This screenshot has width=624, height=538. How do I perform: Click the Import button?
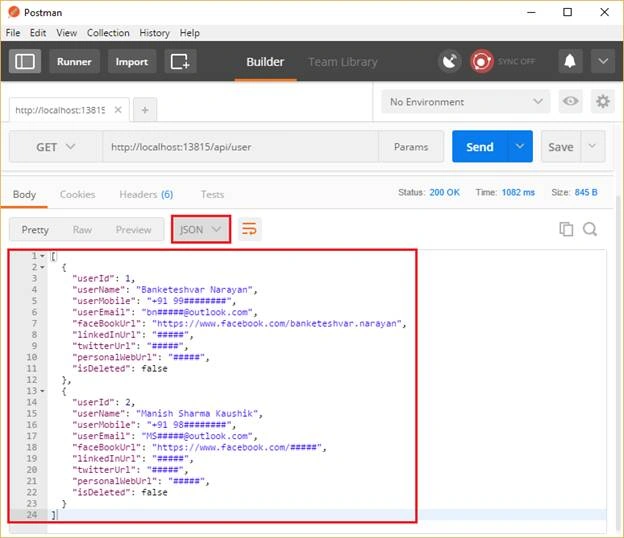coord(132,62)
